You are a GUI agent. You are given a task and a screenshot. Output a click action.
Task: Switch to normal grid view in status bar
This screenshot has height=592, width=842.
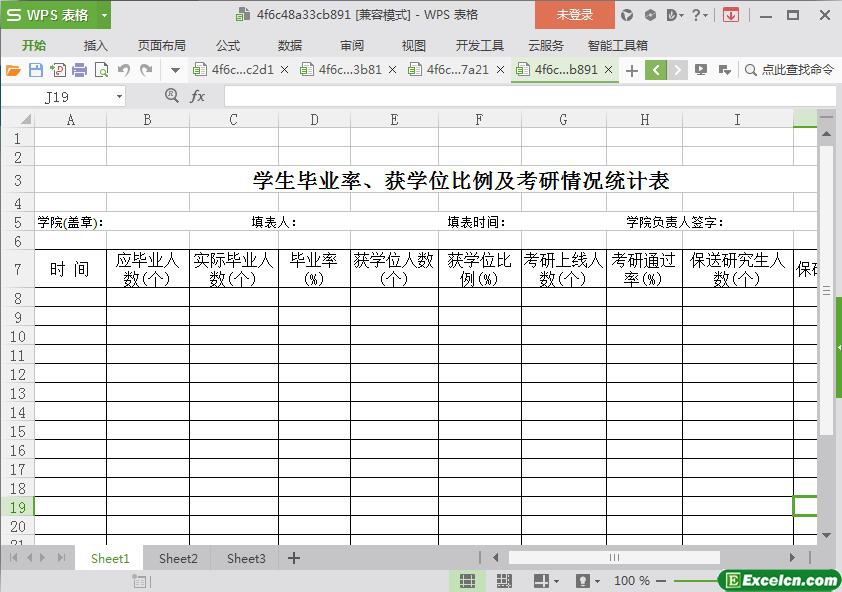point(467,581)
